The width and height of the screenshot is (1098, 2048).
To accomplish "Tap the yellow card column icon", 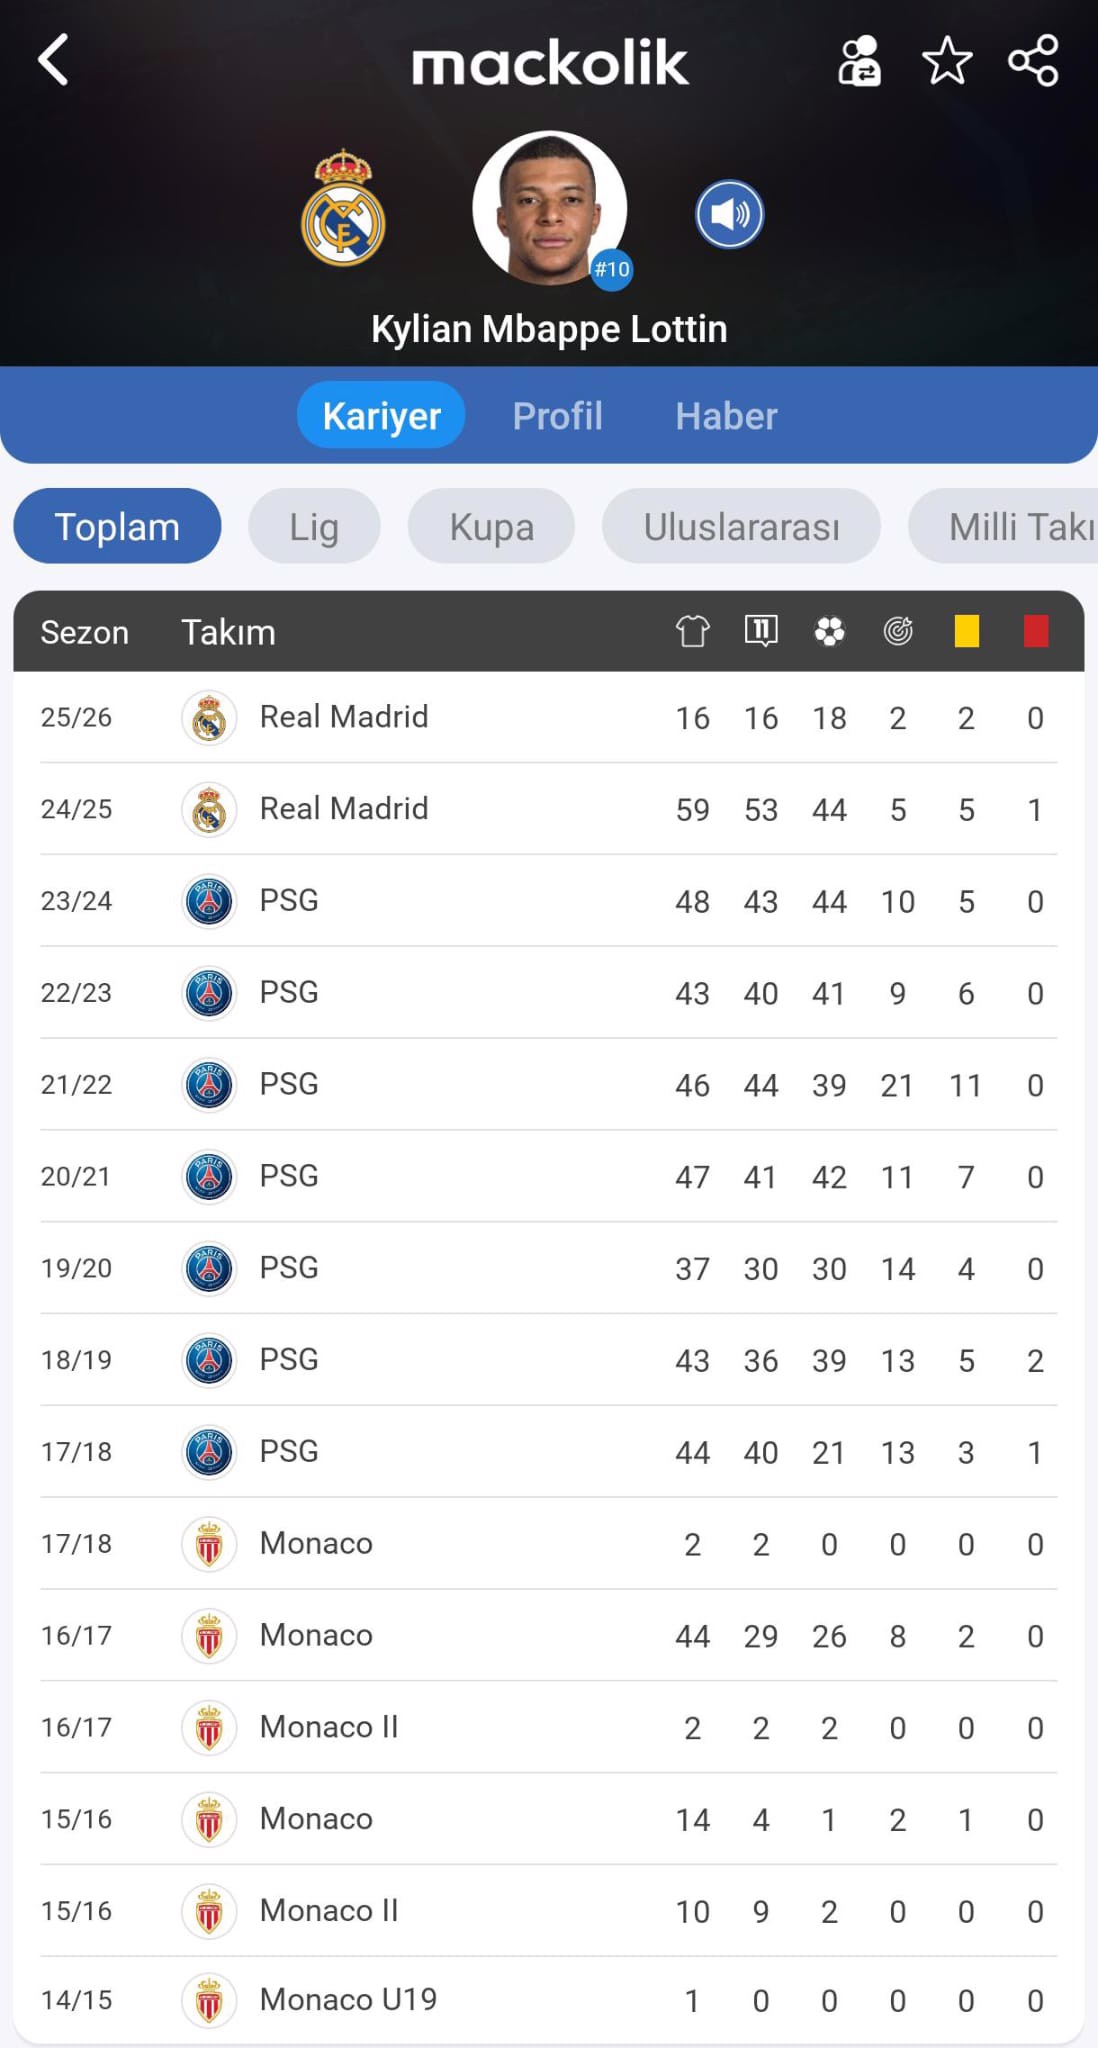I will coord(966,631).
